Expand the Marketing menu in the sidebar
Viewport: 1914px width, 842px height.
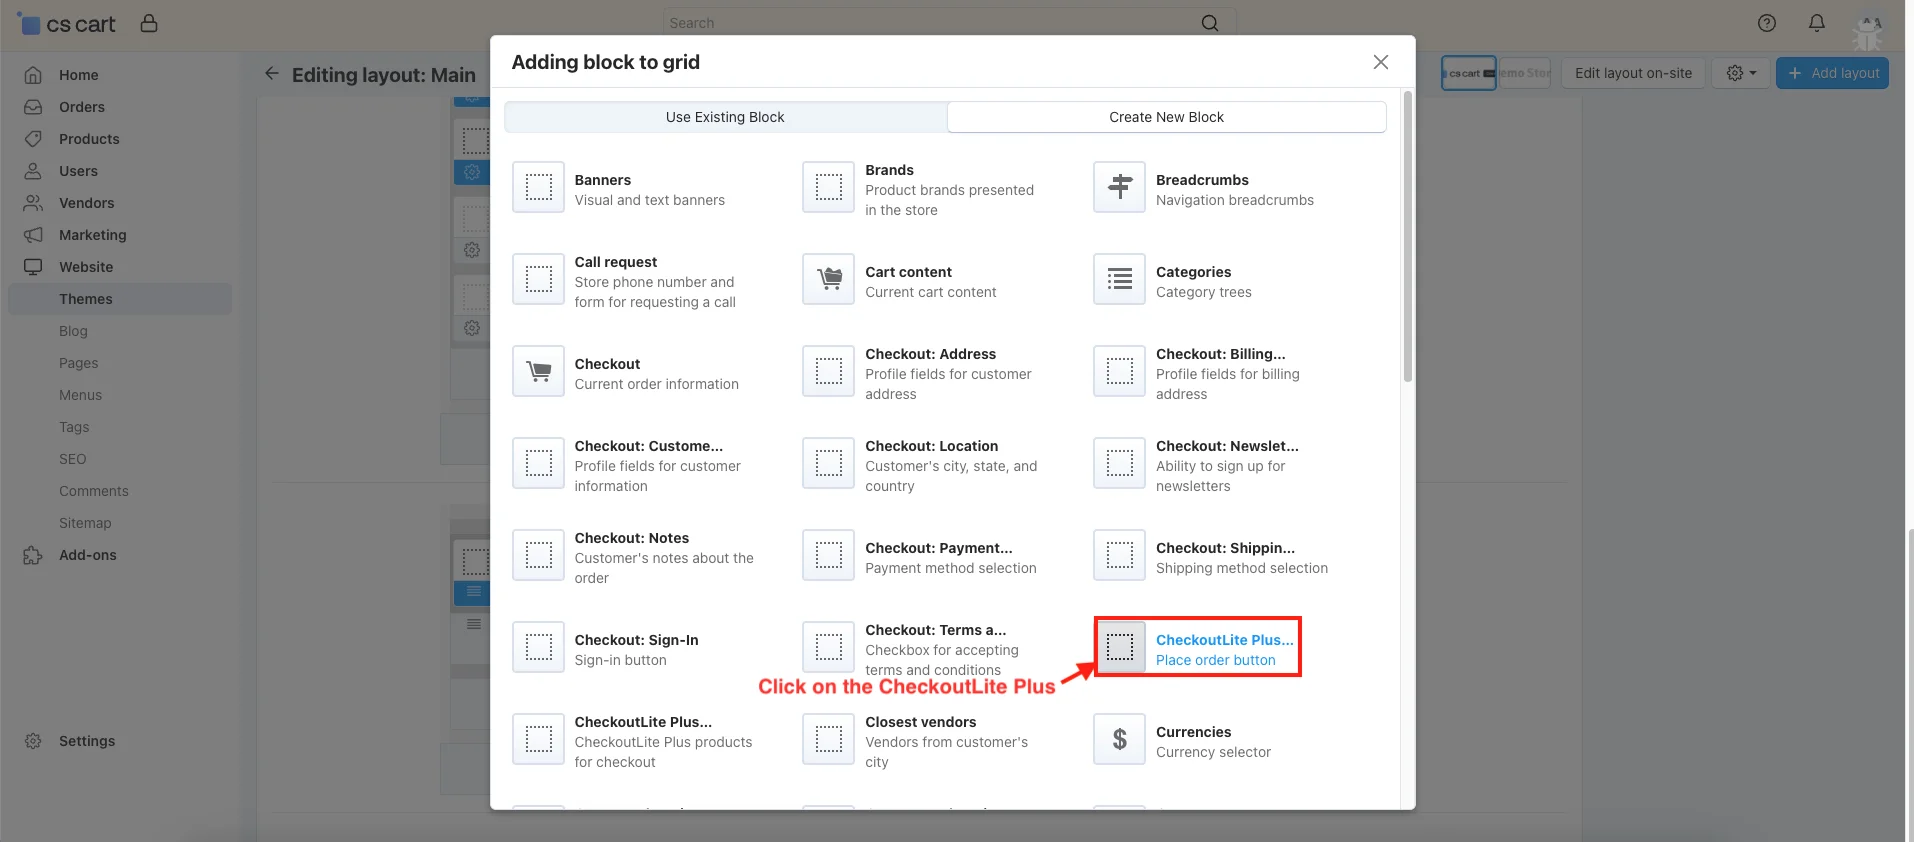click(92, 235)
